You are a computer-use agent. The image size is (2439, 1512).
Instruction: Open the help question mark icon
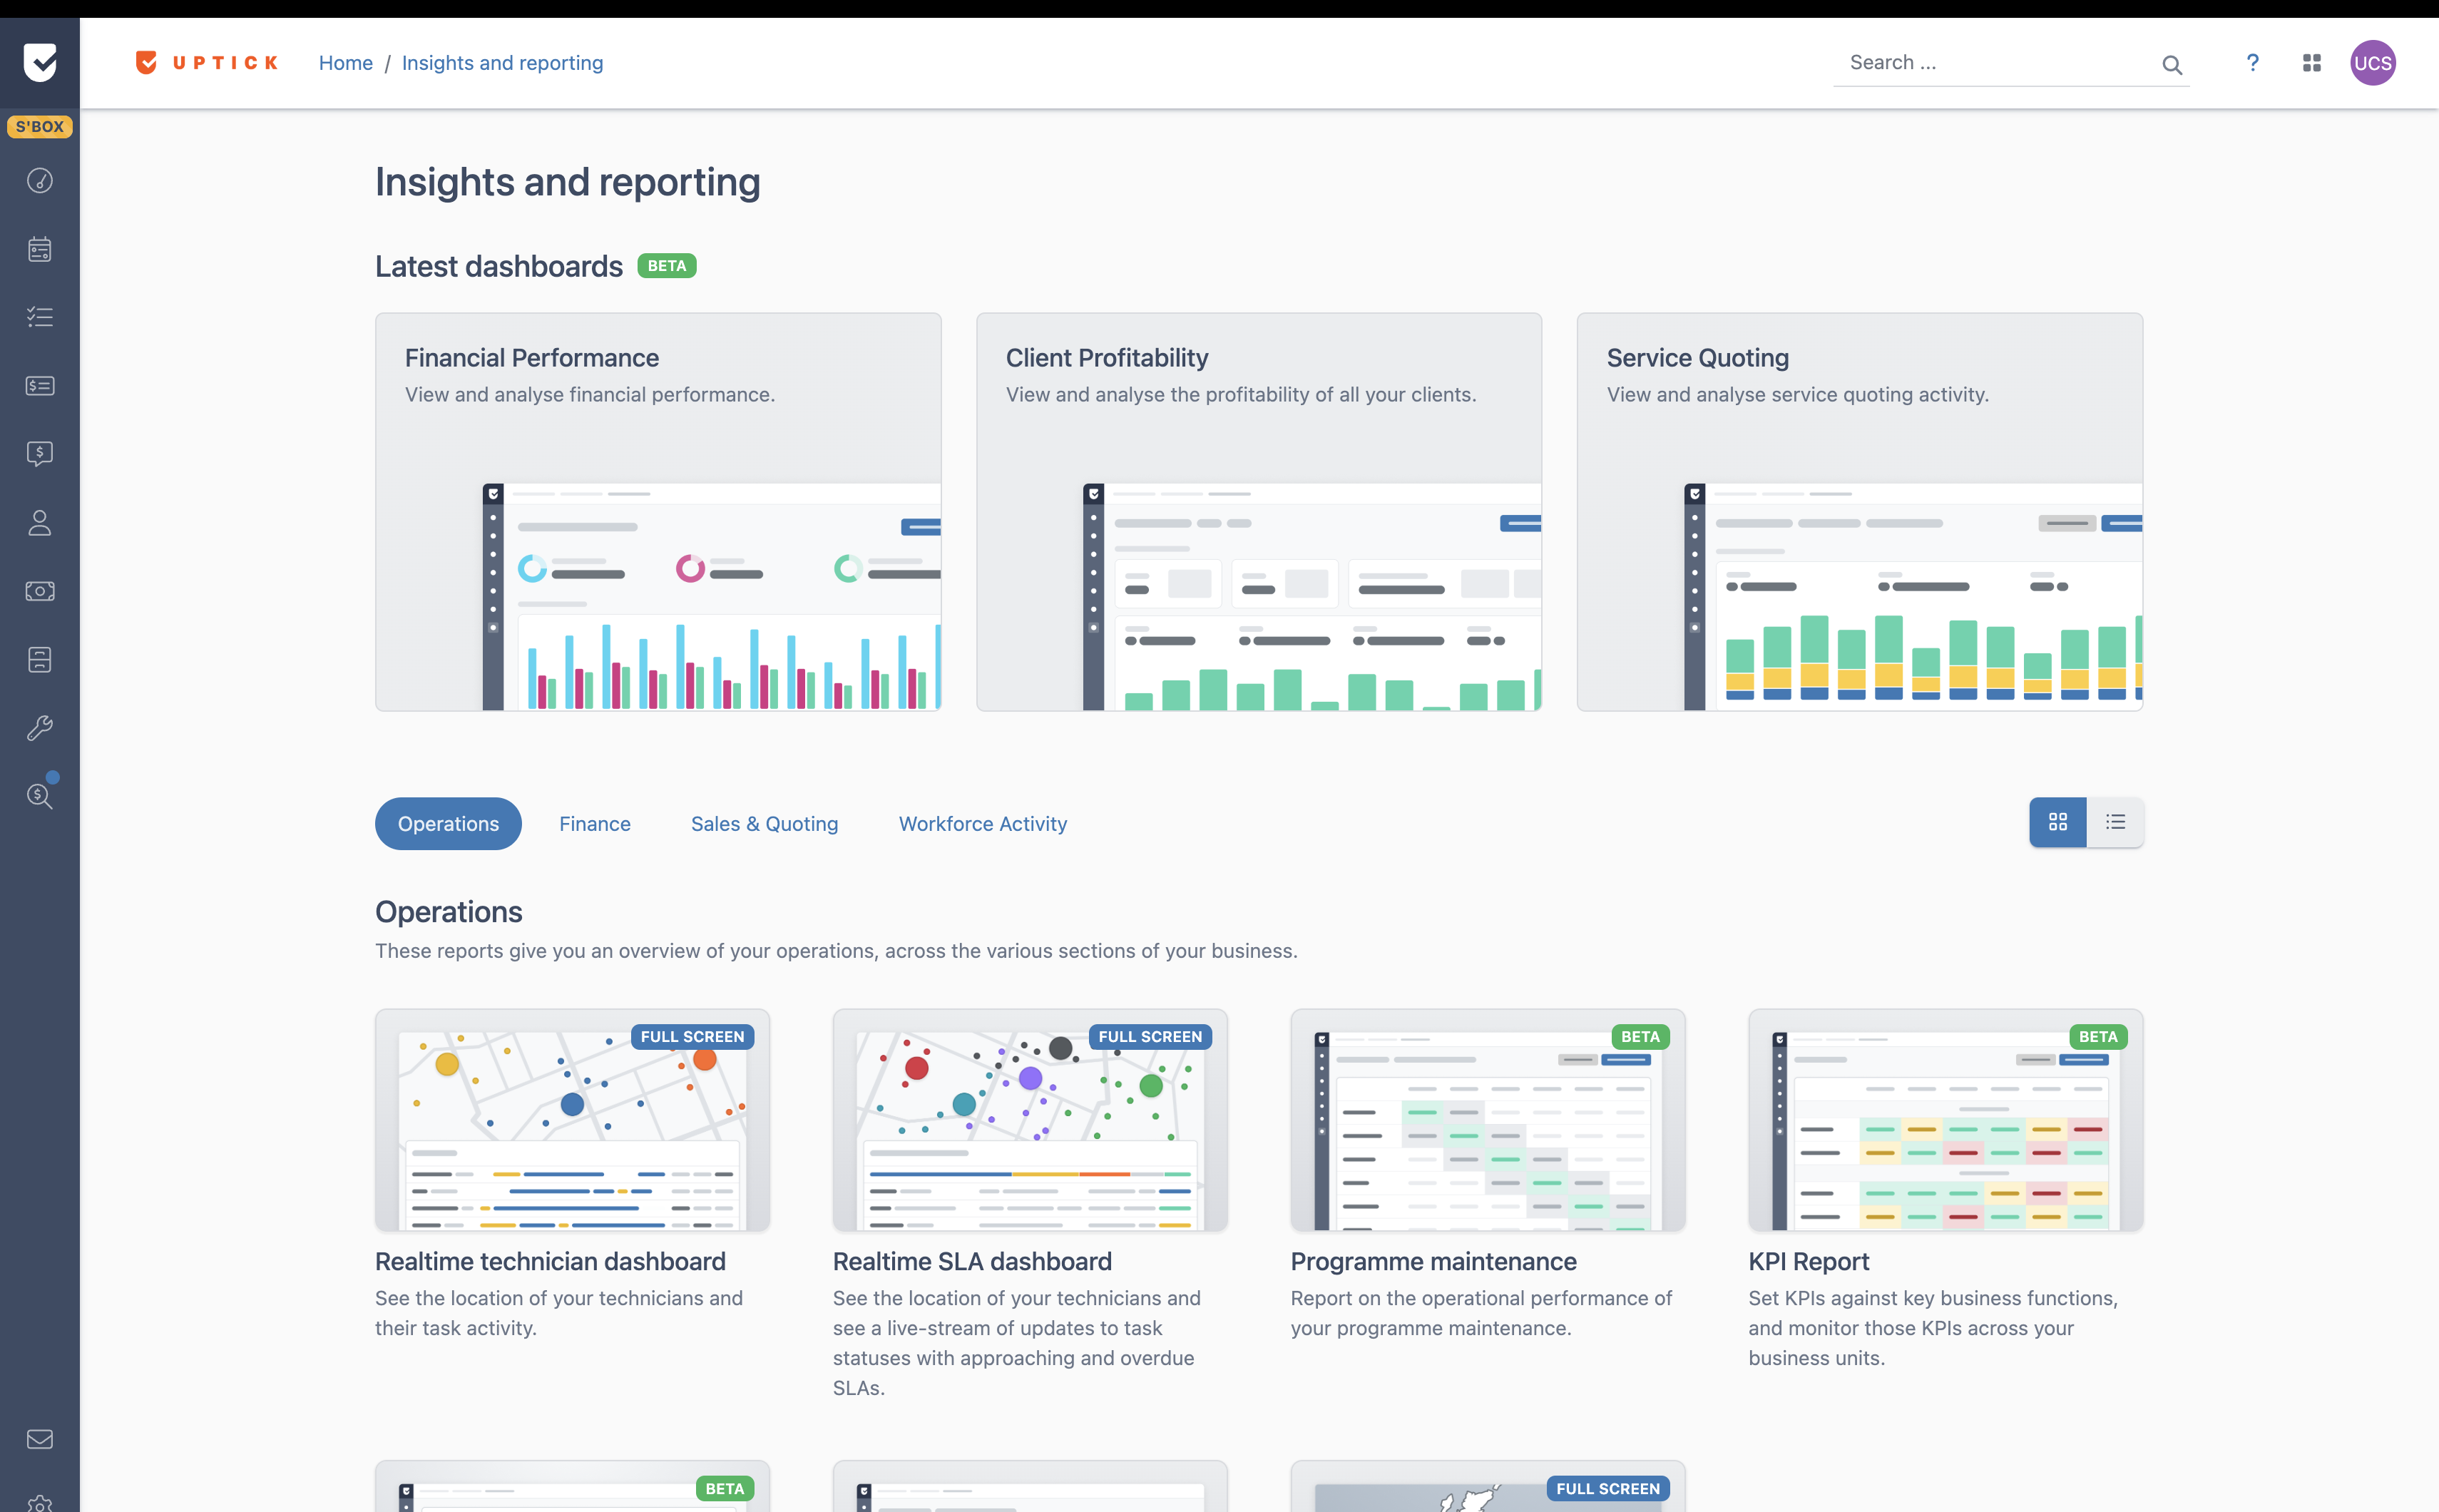(2252, 63)
